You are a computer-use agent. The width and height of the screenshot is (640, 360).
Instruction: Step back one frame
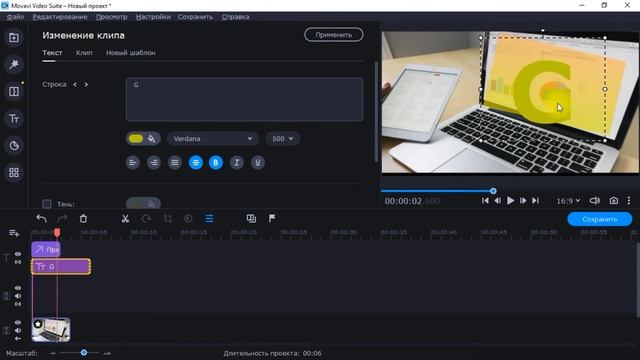[498, 201]
